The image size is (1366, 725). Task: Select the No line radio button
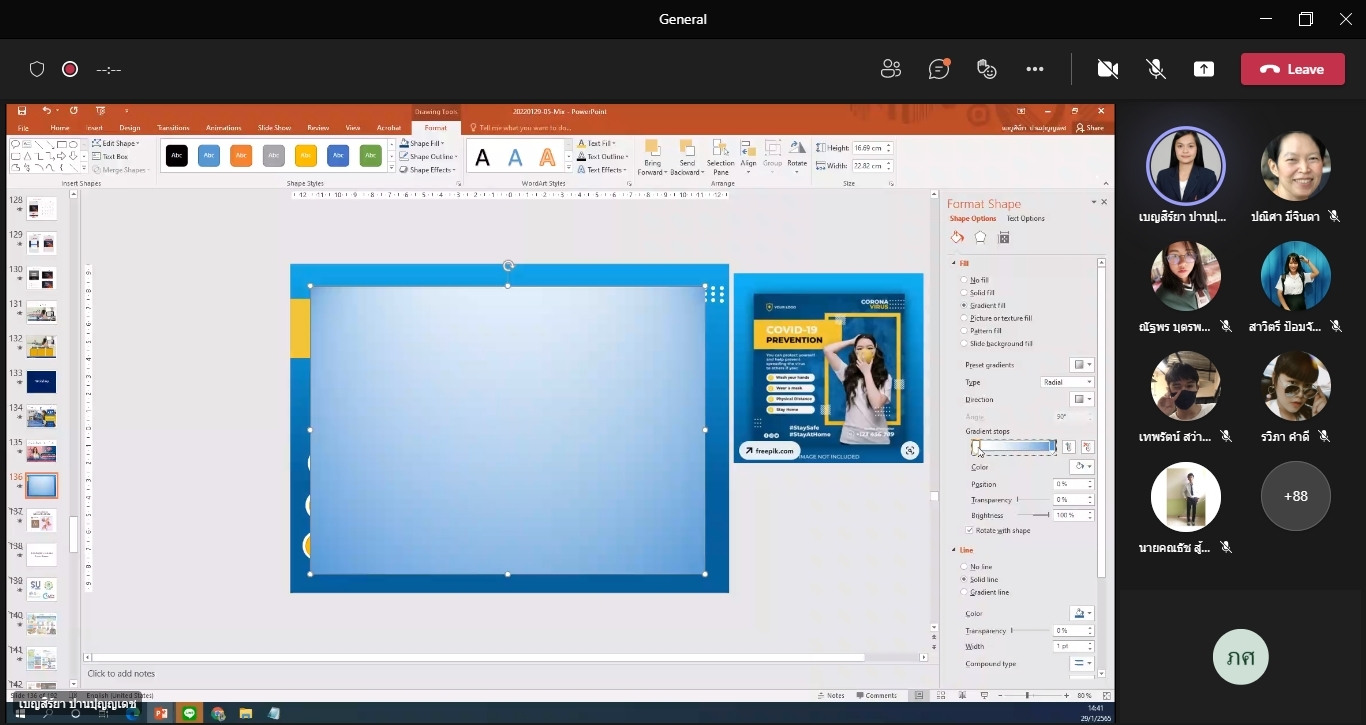(964, 567)
